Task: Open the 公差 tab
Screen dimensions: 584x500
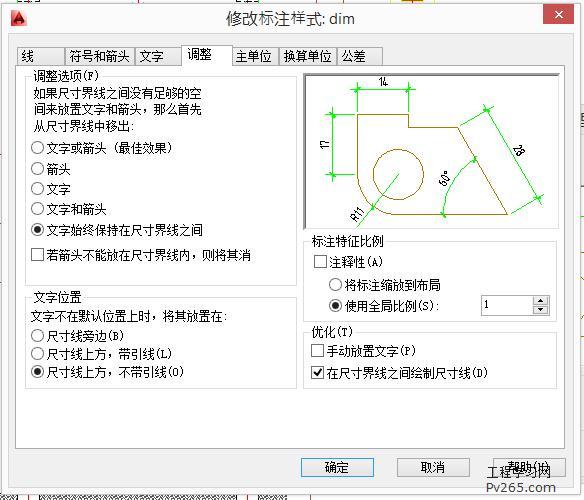Action: pos(359,57)
